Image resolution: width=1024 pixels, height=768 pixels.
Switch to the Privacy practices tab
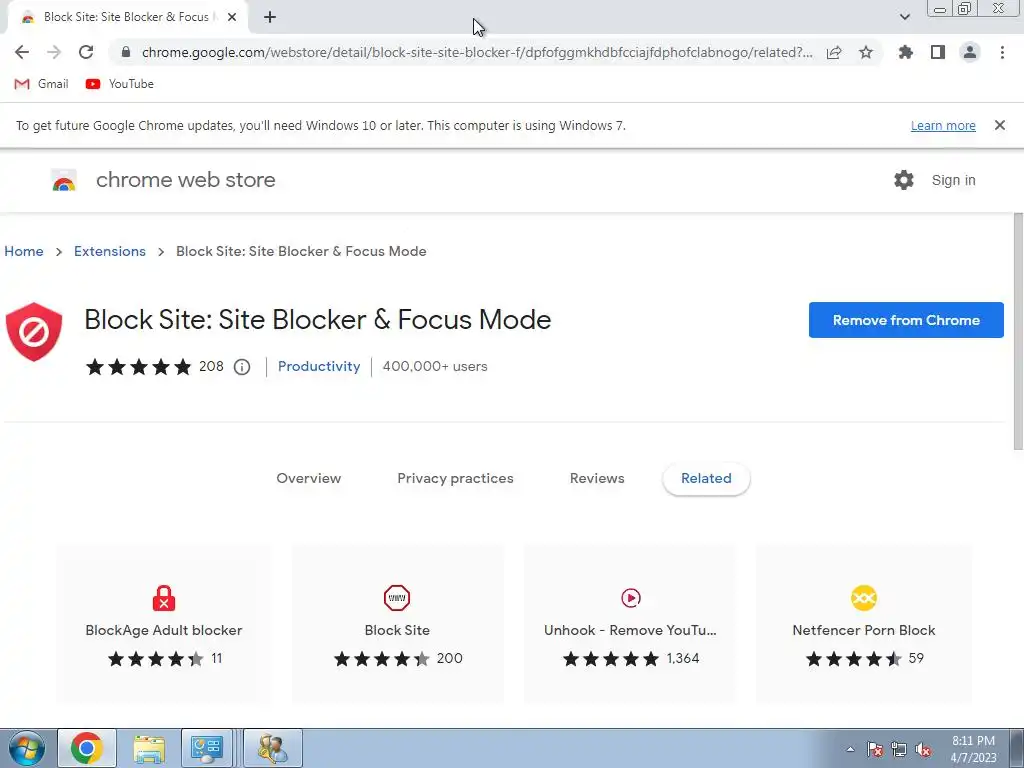(455, 478)
